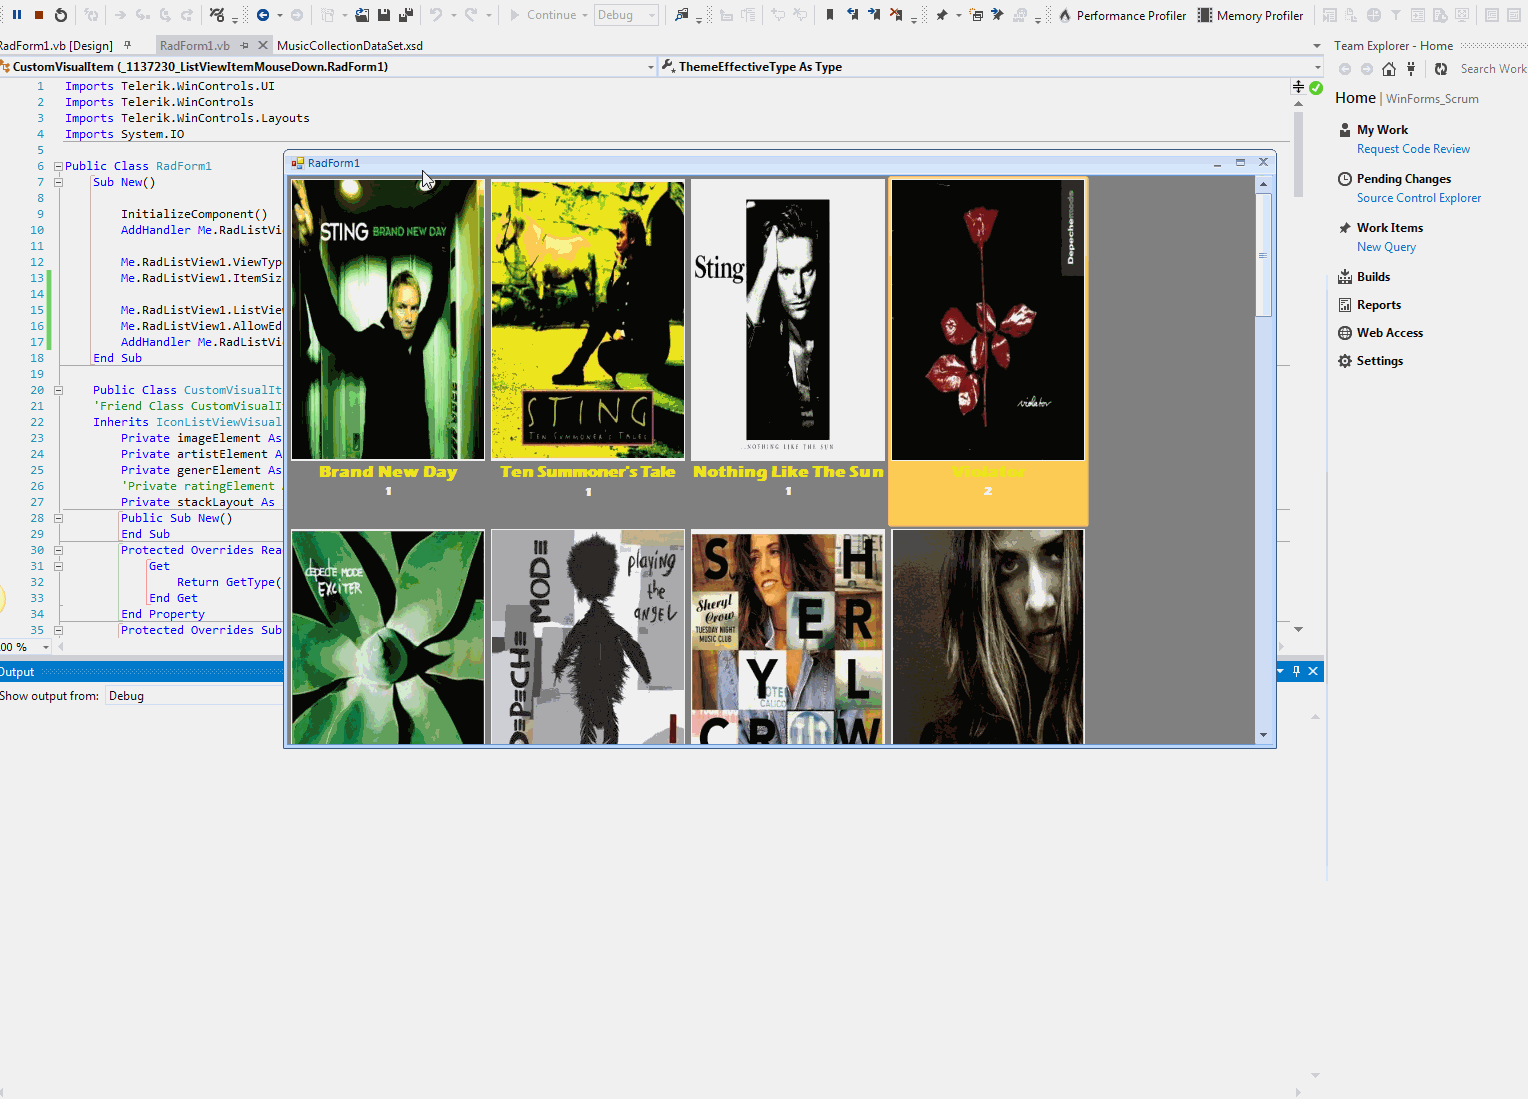Switch to the MusicCollectionDataSet.xsd tab

350,45
